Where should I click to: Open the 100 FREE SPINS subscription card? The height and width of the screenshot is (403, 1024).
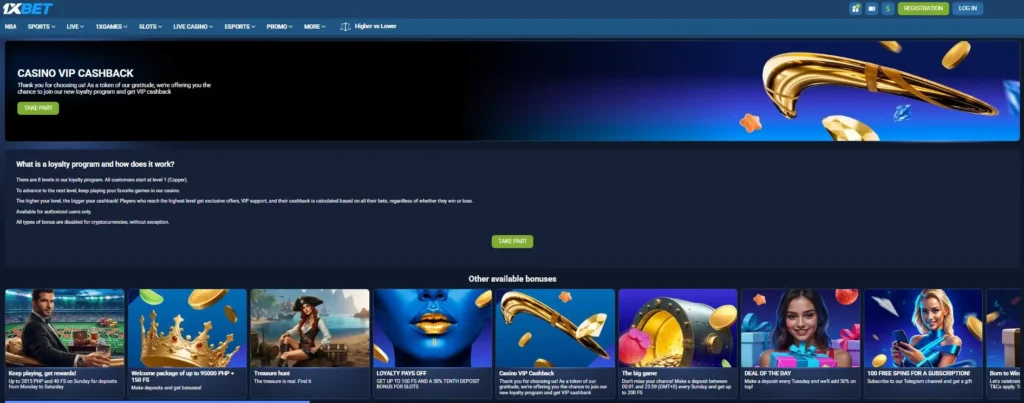923,344
